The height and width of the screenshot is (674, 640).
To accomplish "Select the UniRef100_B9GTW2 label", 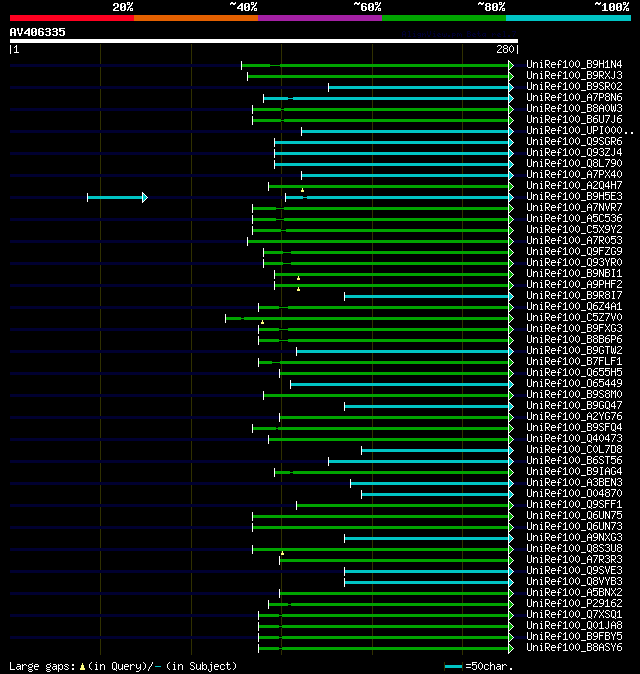I will pyautogui.click(x=574, y=351).
